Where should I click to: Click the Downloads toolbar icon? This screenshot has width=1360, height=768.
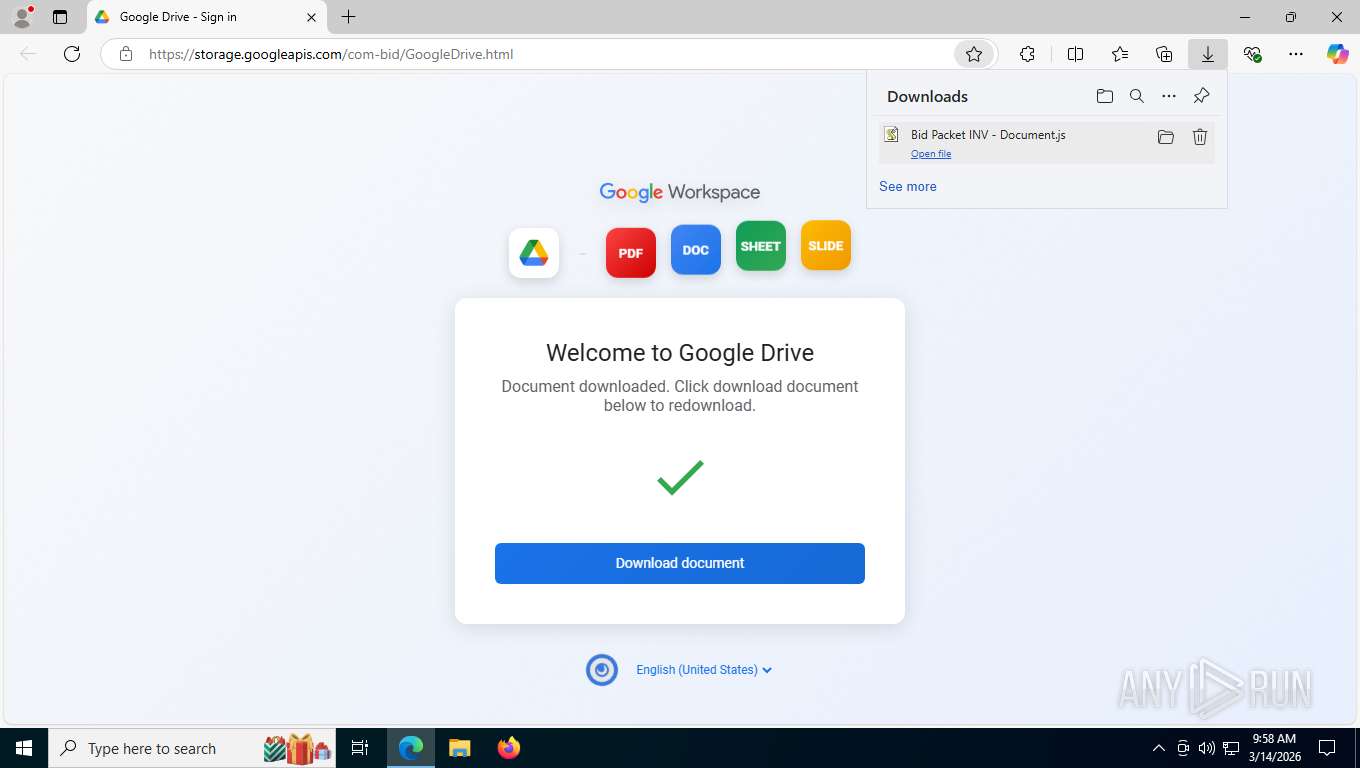[x=1208, y=54]
